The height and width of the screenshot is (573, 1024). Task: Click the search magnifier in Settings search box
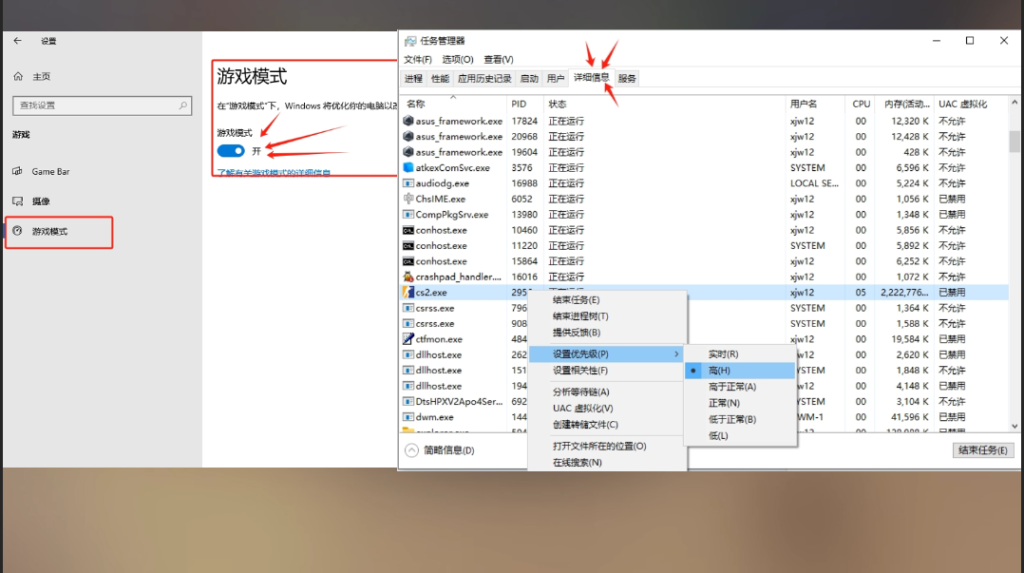[x=183, y=105]
